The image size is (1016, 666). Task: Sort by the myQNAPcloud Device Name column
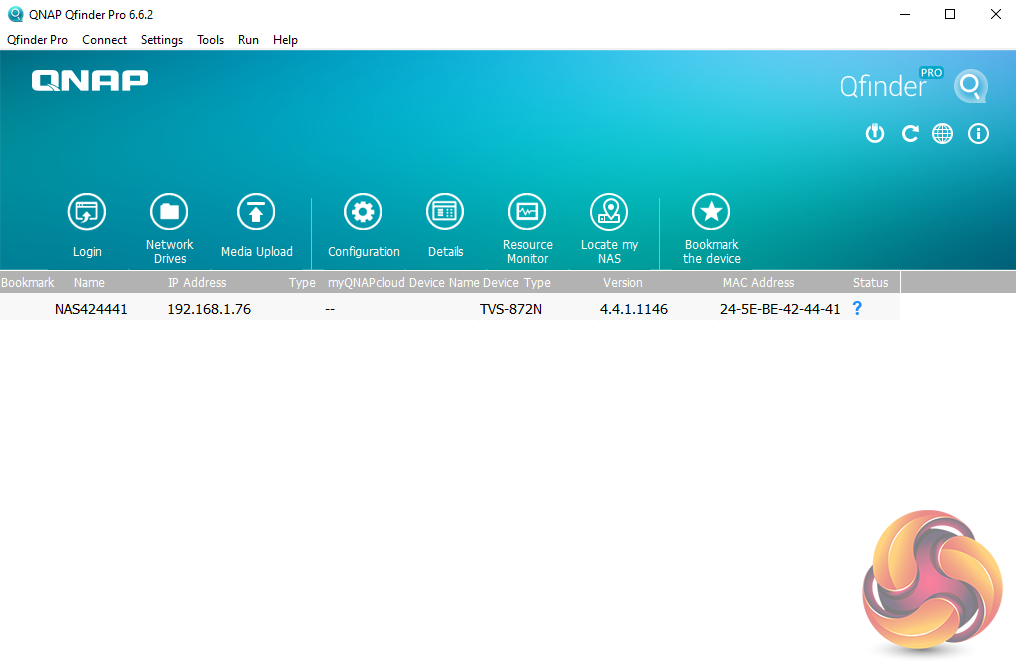[404, 282]
